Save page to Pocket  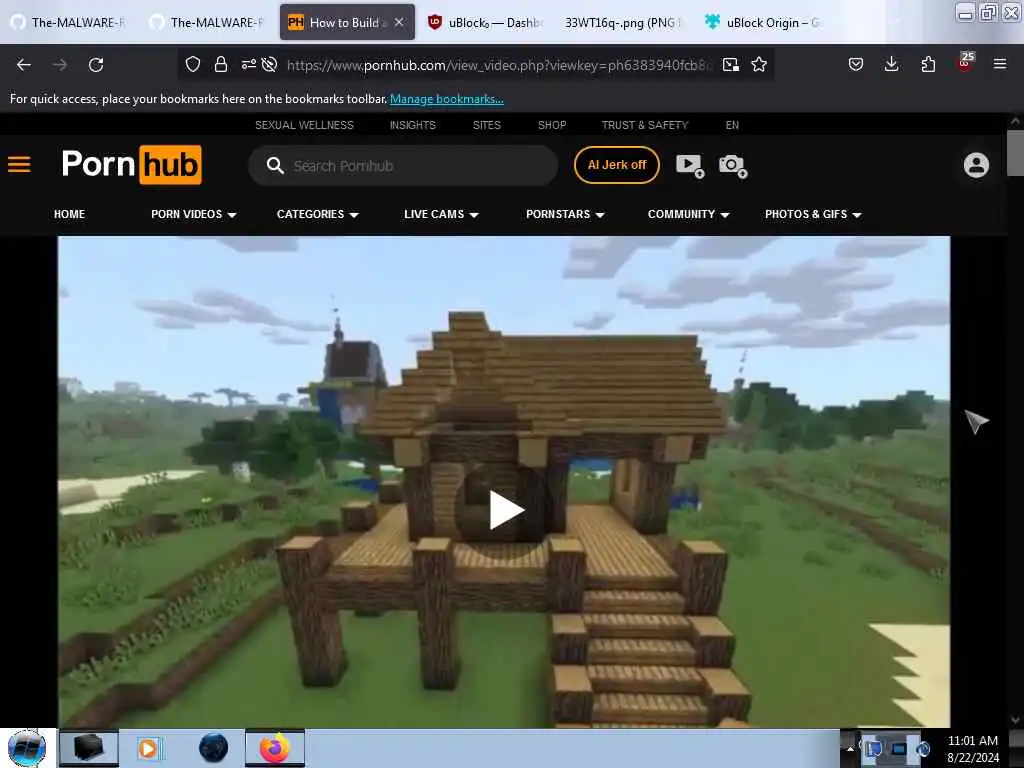856,65
